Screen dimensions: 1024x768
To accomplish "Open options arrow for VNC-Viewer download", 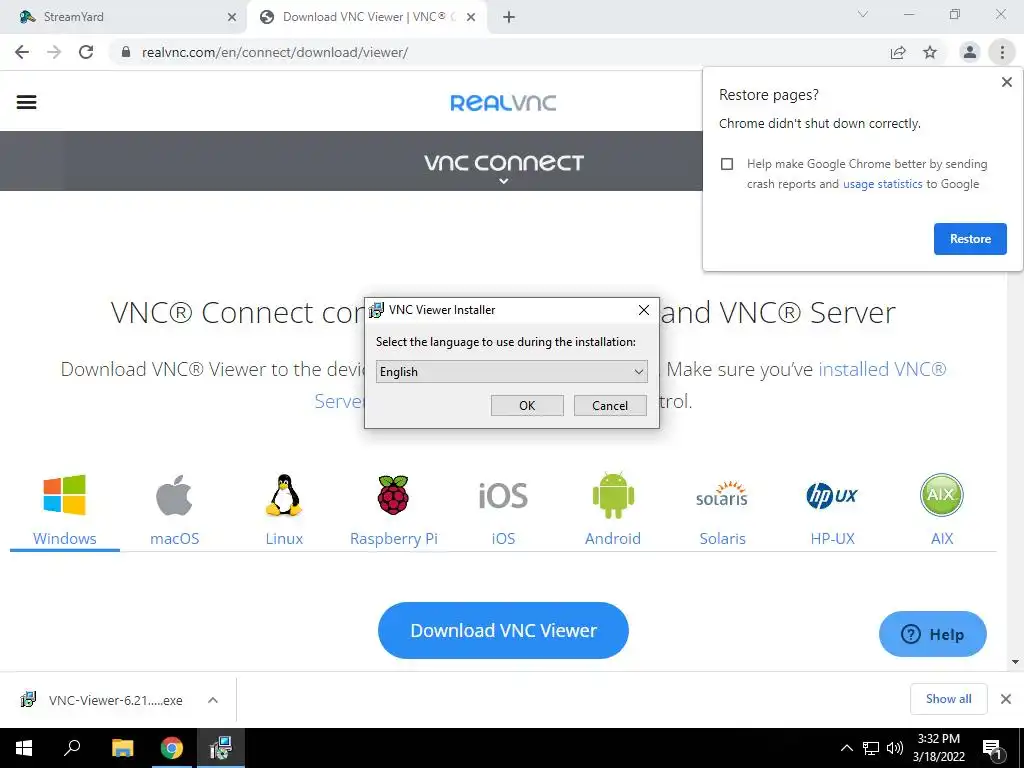I will pyautogui.click(x=213, y=700).
